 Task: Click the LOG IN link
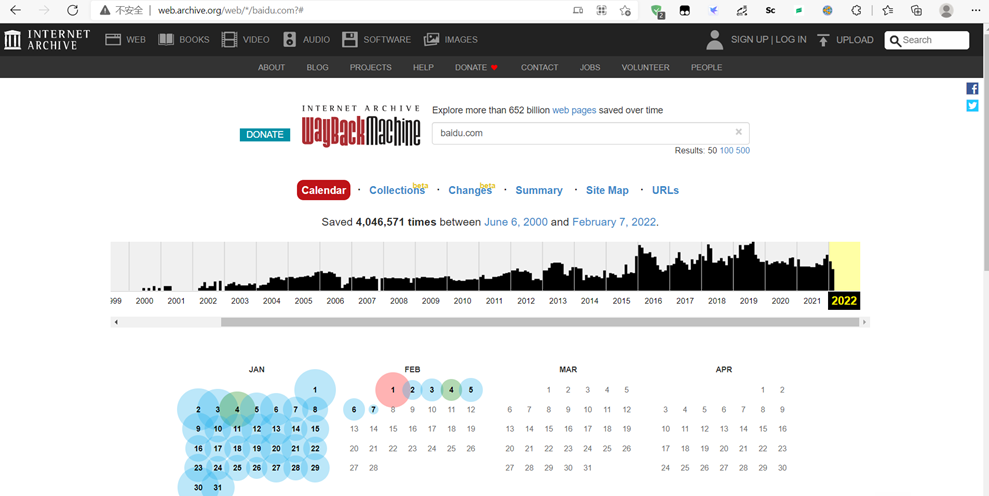(x=791, y=39)
